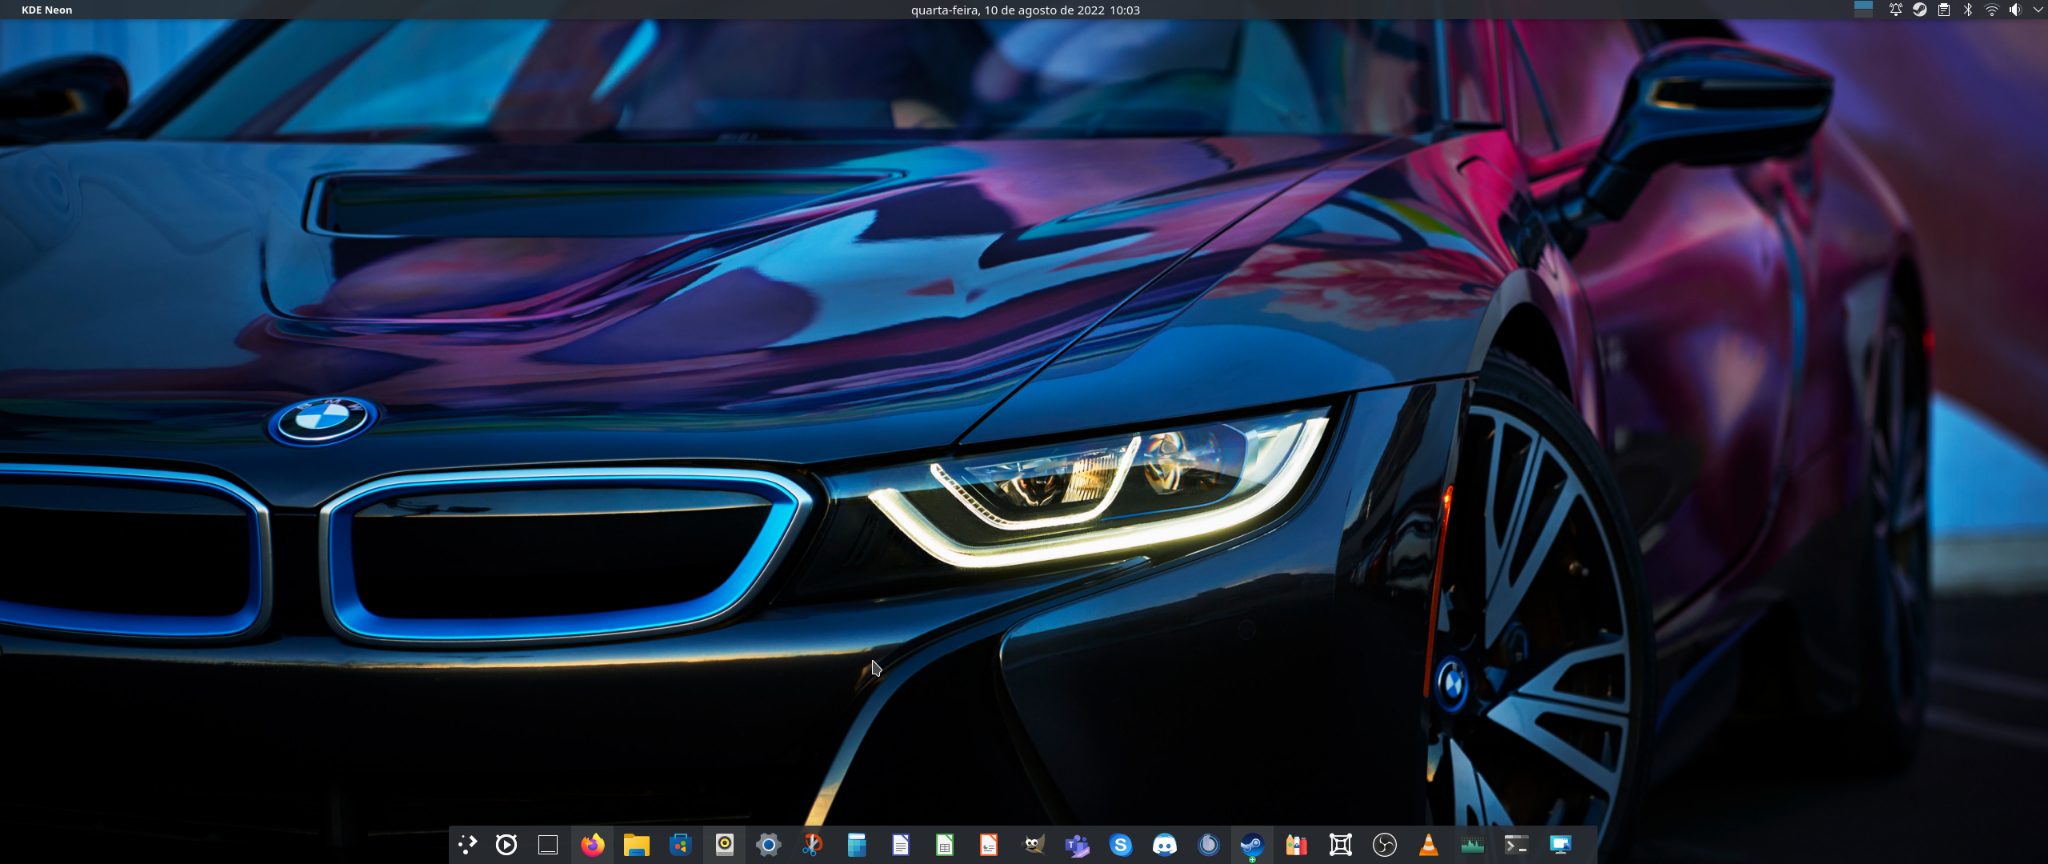Viewport: 2048px width, 864px height.
Task: Open the speaker music player icon
Action: (x=724, y=845)
